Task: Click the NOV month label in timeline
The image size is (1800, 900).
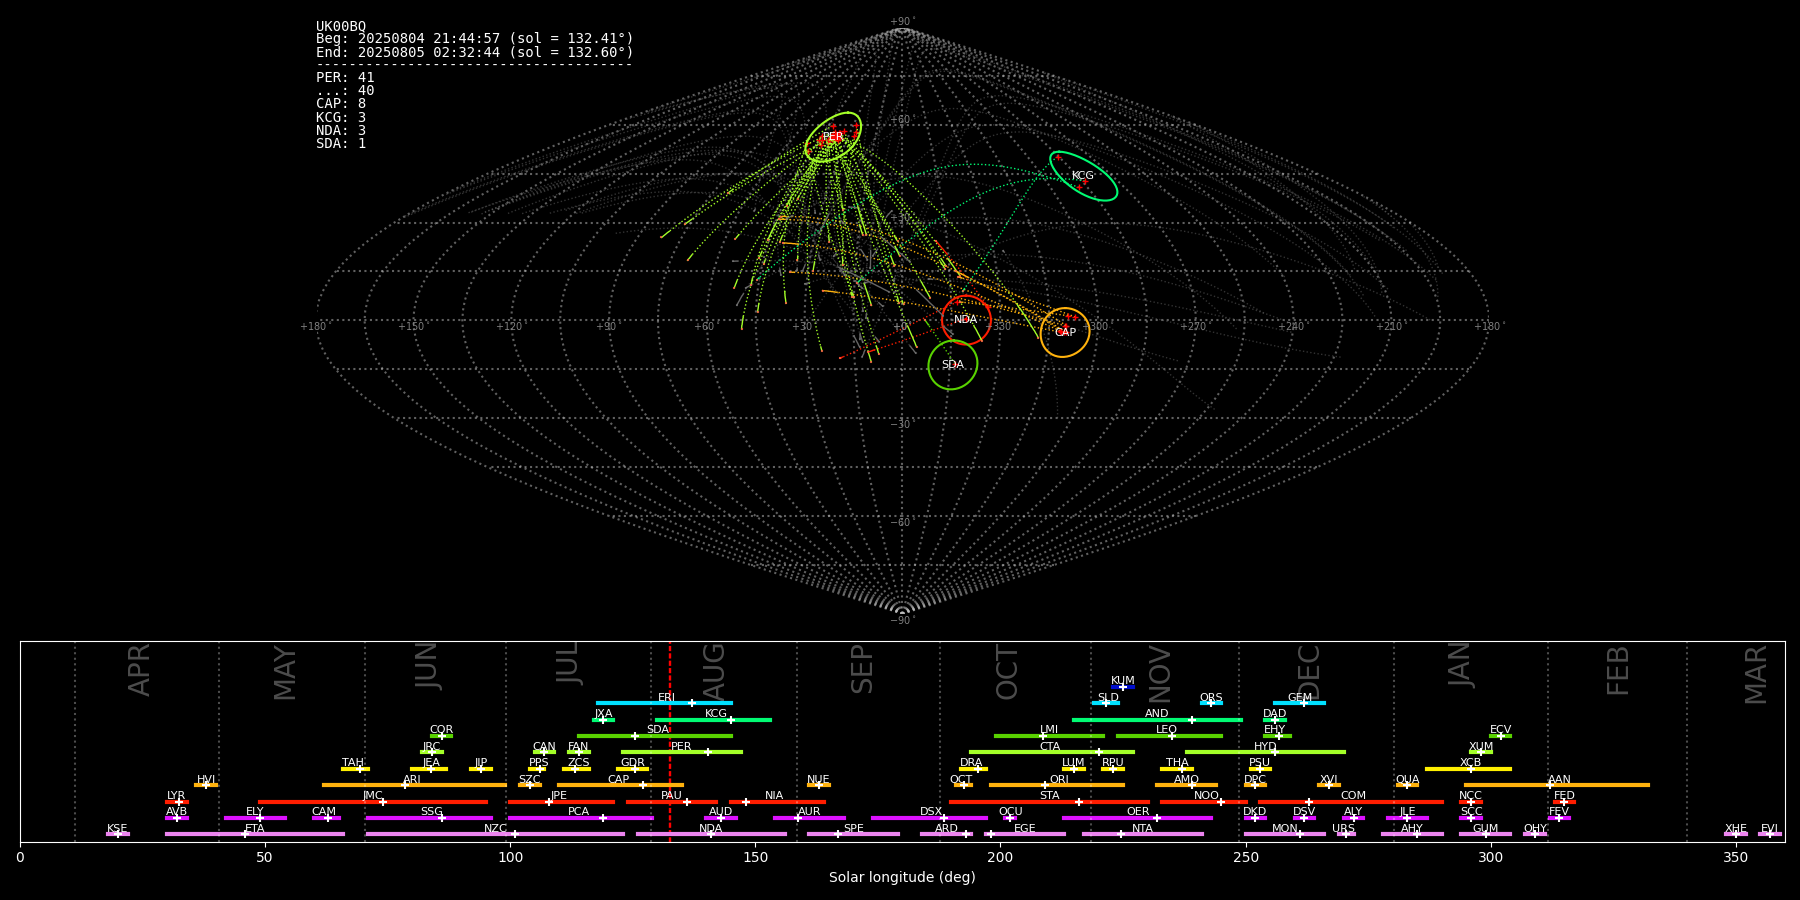Action: [x=1159, y=674]
